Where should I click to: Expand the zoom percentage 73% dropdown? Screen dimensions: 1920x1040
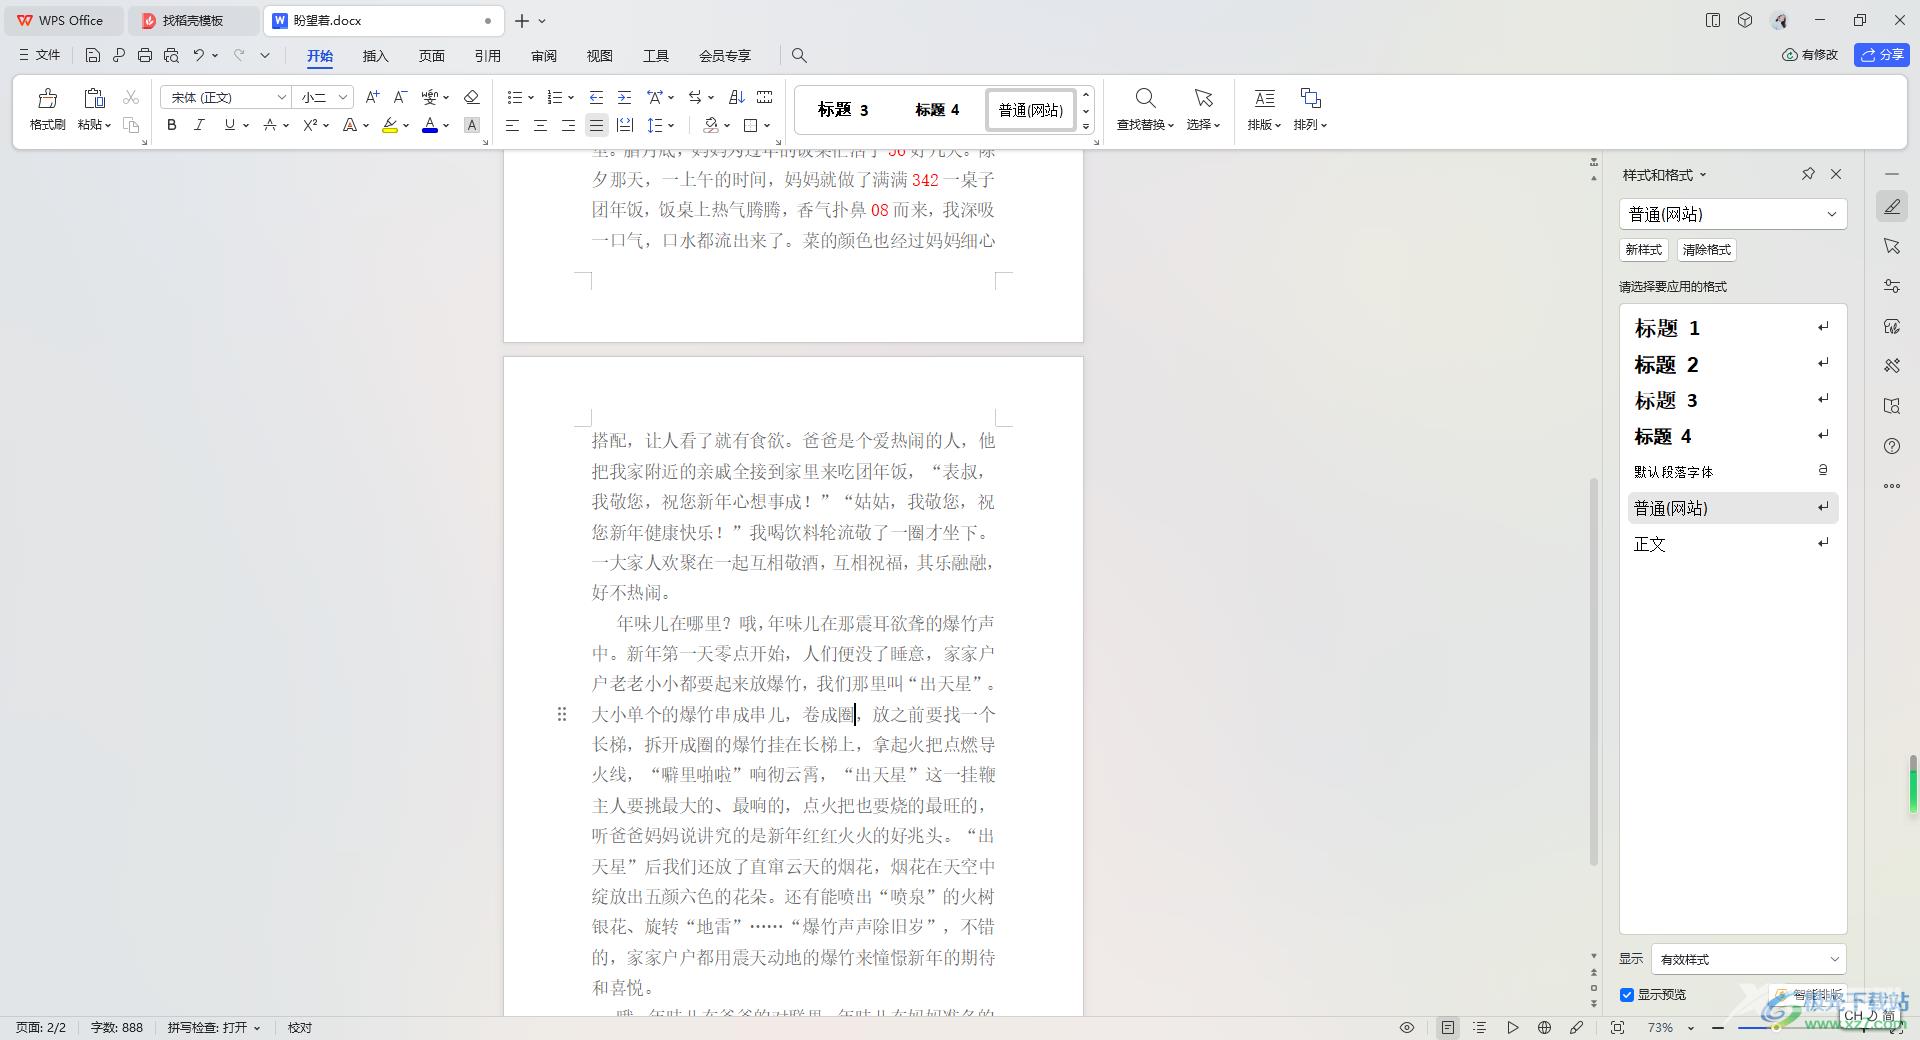1691,1027
